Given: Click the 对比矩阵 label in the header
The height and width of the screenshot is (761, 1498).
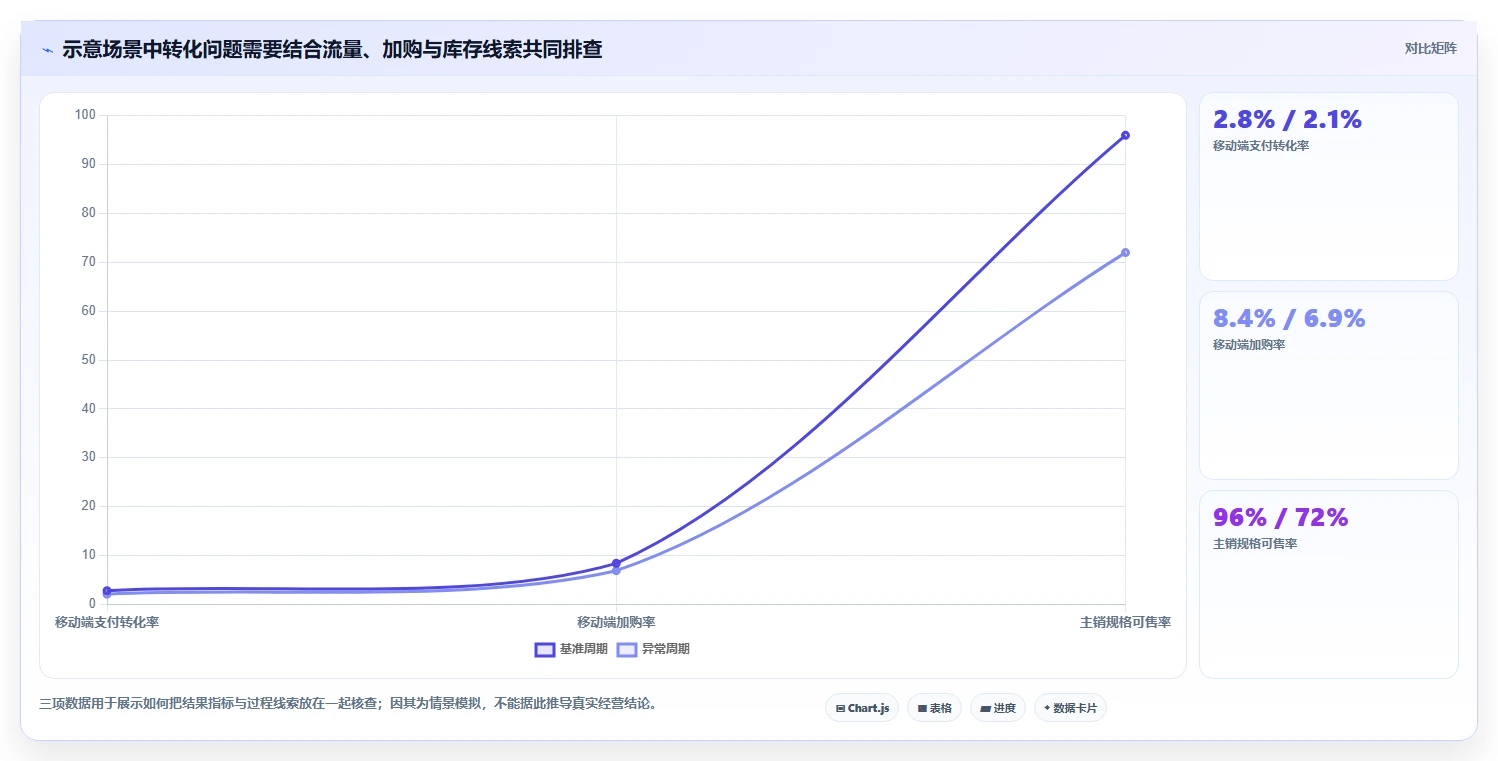Looking at the screenshot, I should point(1431,48).
